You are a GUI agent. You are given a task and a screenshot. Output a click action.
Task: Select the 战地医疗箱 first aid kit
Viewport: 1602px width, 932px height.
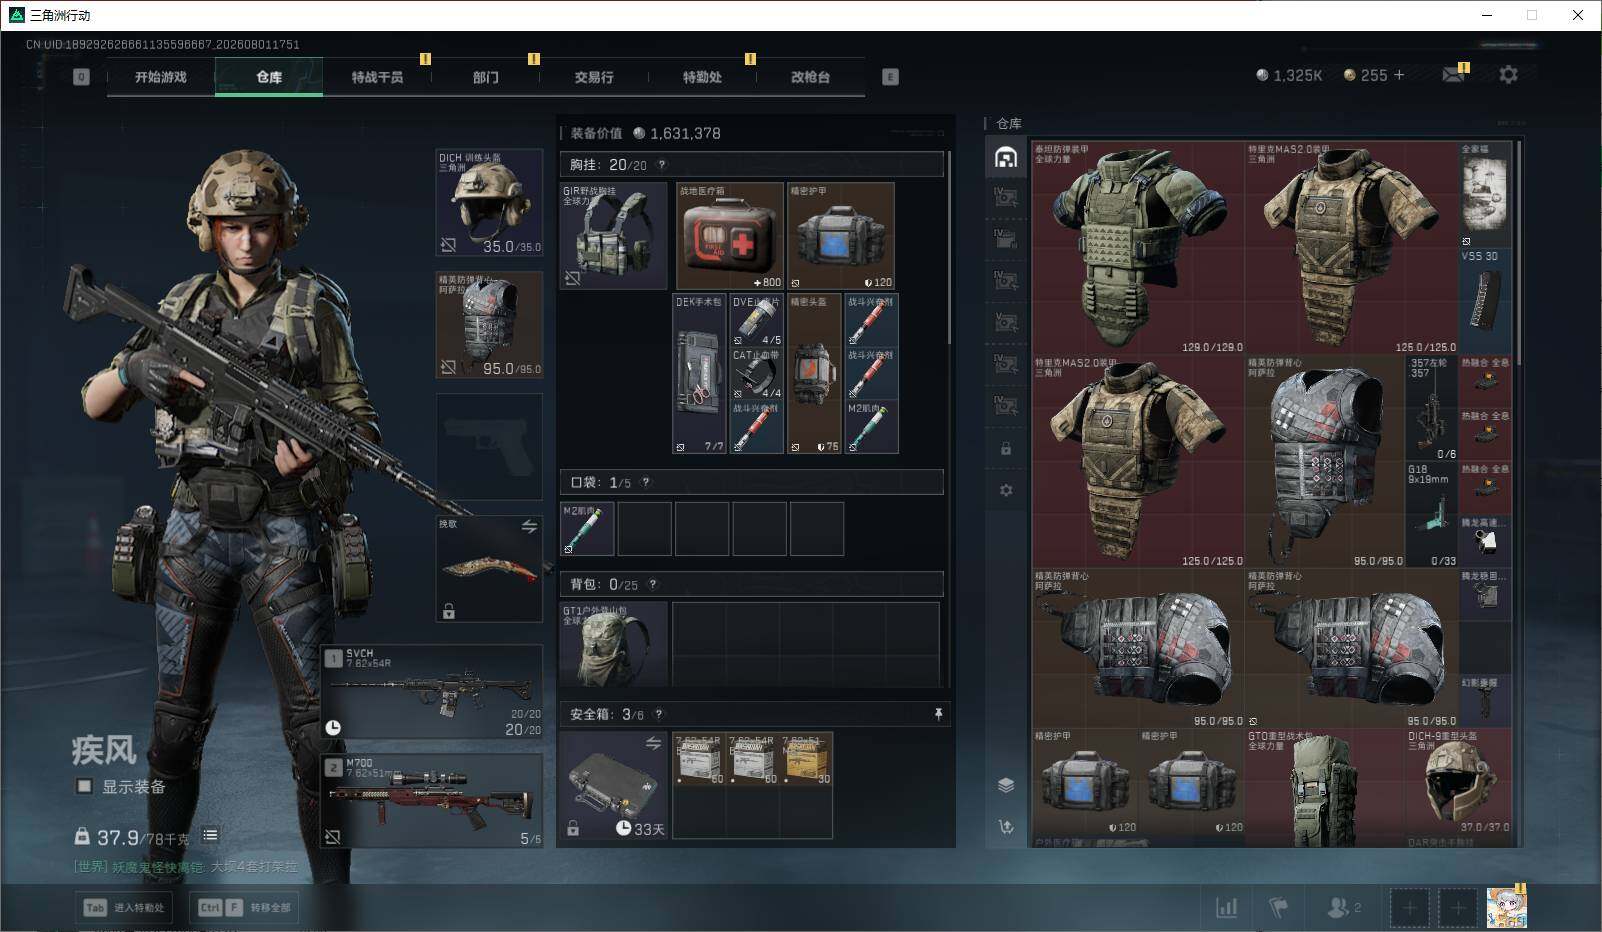(730, 236)
